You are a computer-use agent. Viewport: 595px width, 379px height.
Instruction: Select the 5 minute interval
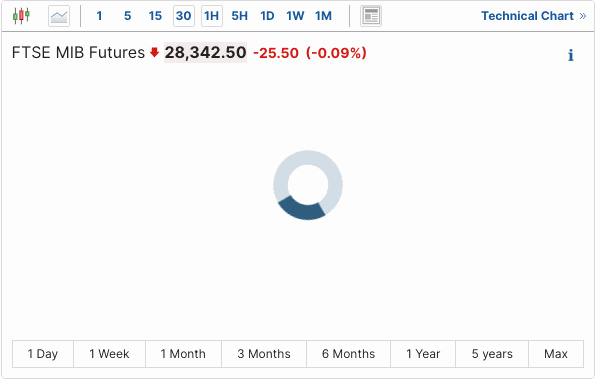128,16
